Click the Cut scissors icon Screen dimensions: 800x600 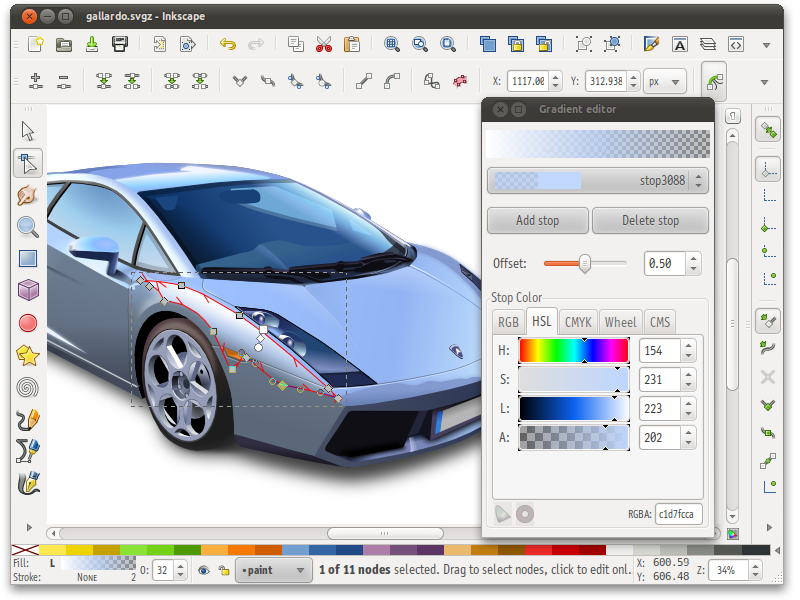click(323, 44)
